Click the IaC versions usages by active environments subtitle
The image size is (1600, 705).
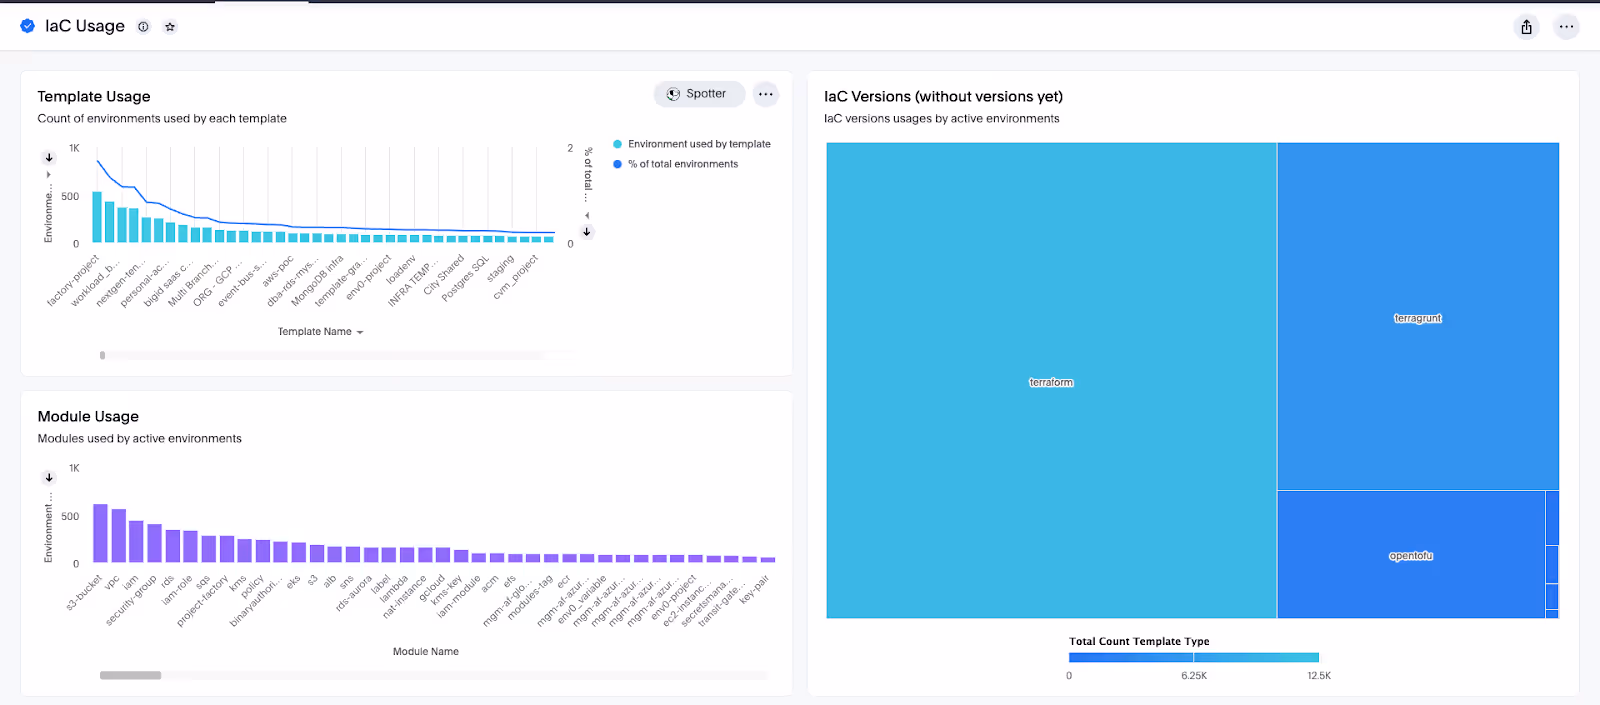pyautogui.click(x=942, y=118)
